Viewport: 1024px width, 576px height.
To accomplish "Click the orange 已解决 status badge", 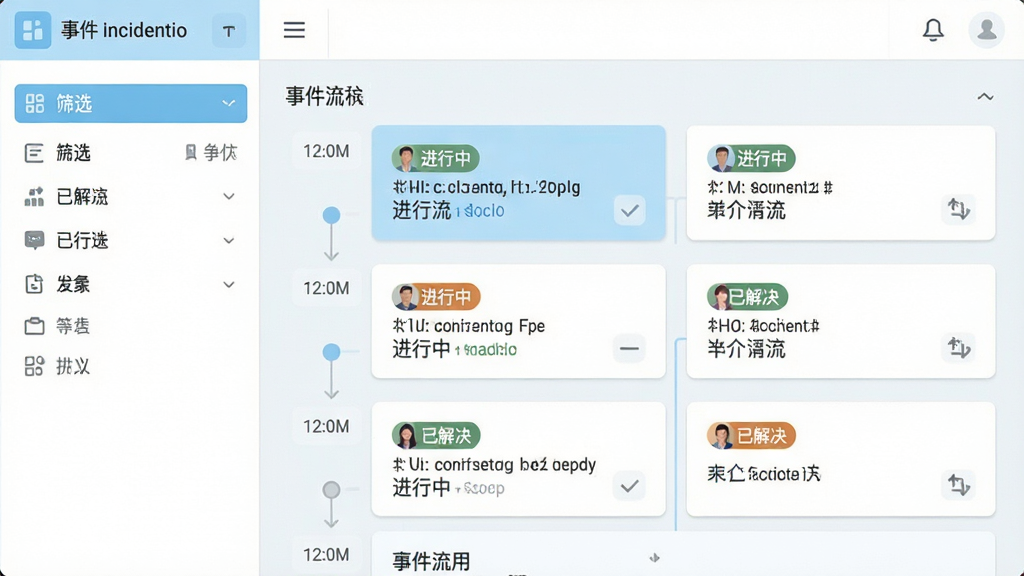I will (x=751, y=436).
